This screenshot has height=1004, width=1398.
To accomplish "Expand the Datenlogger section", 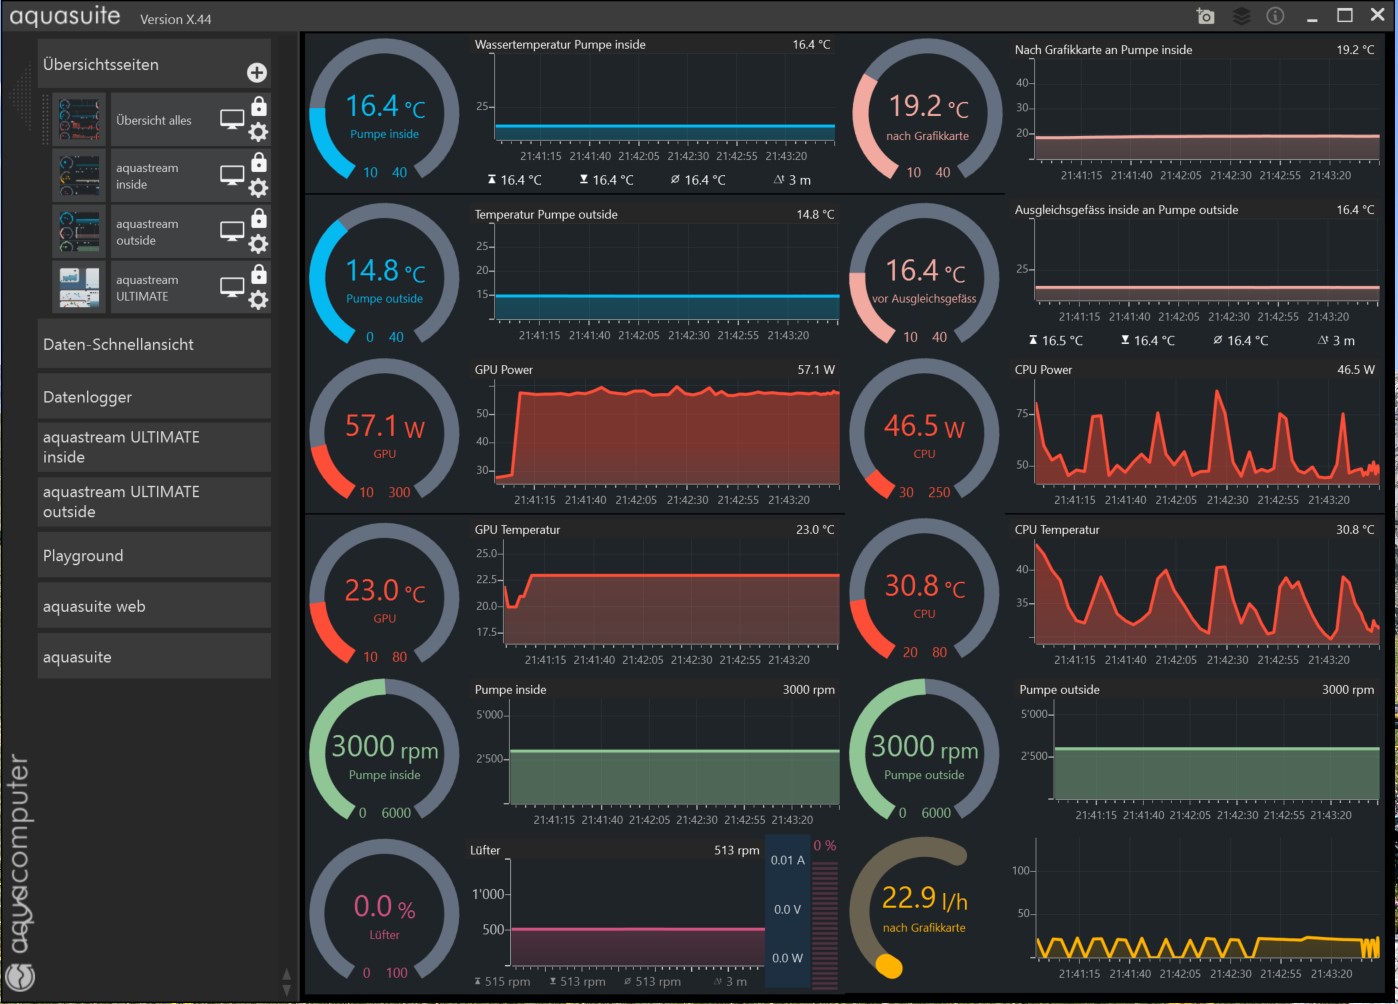I will click(154, 397).
